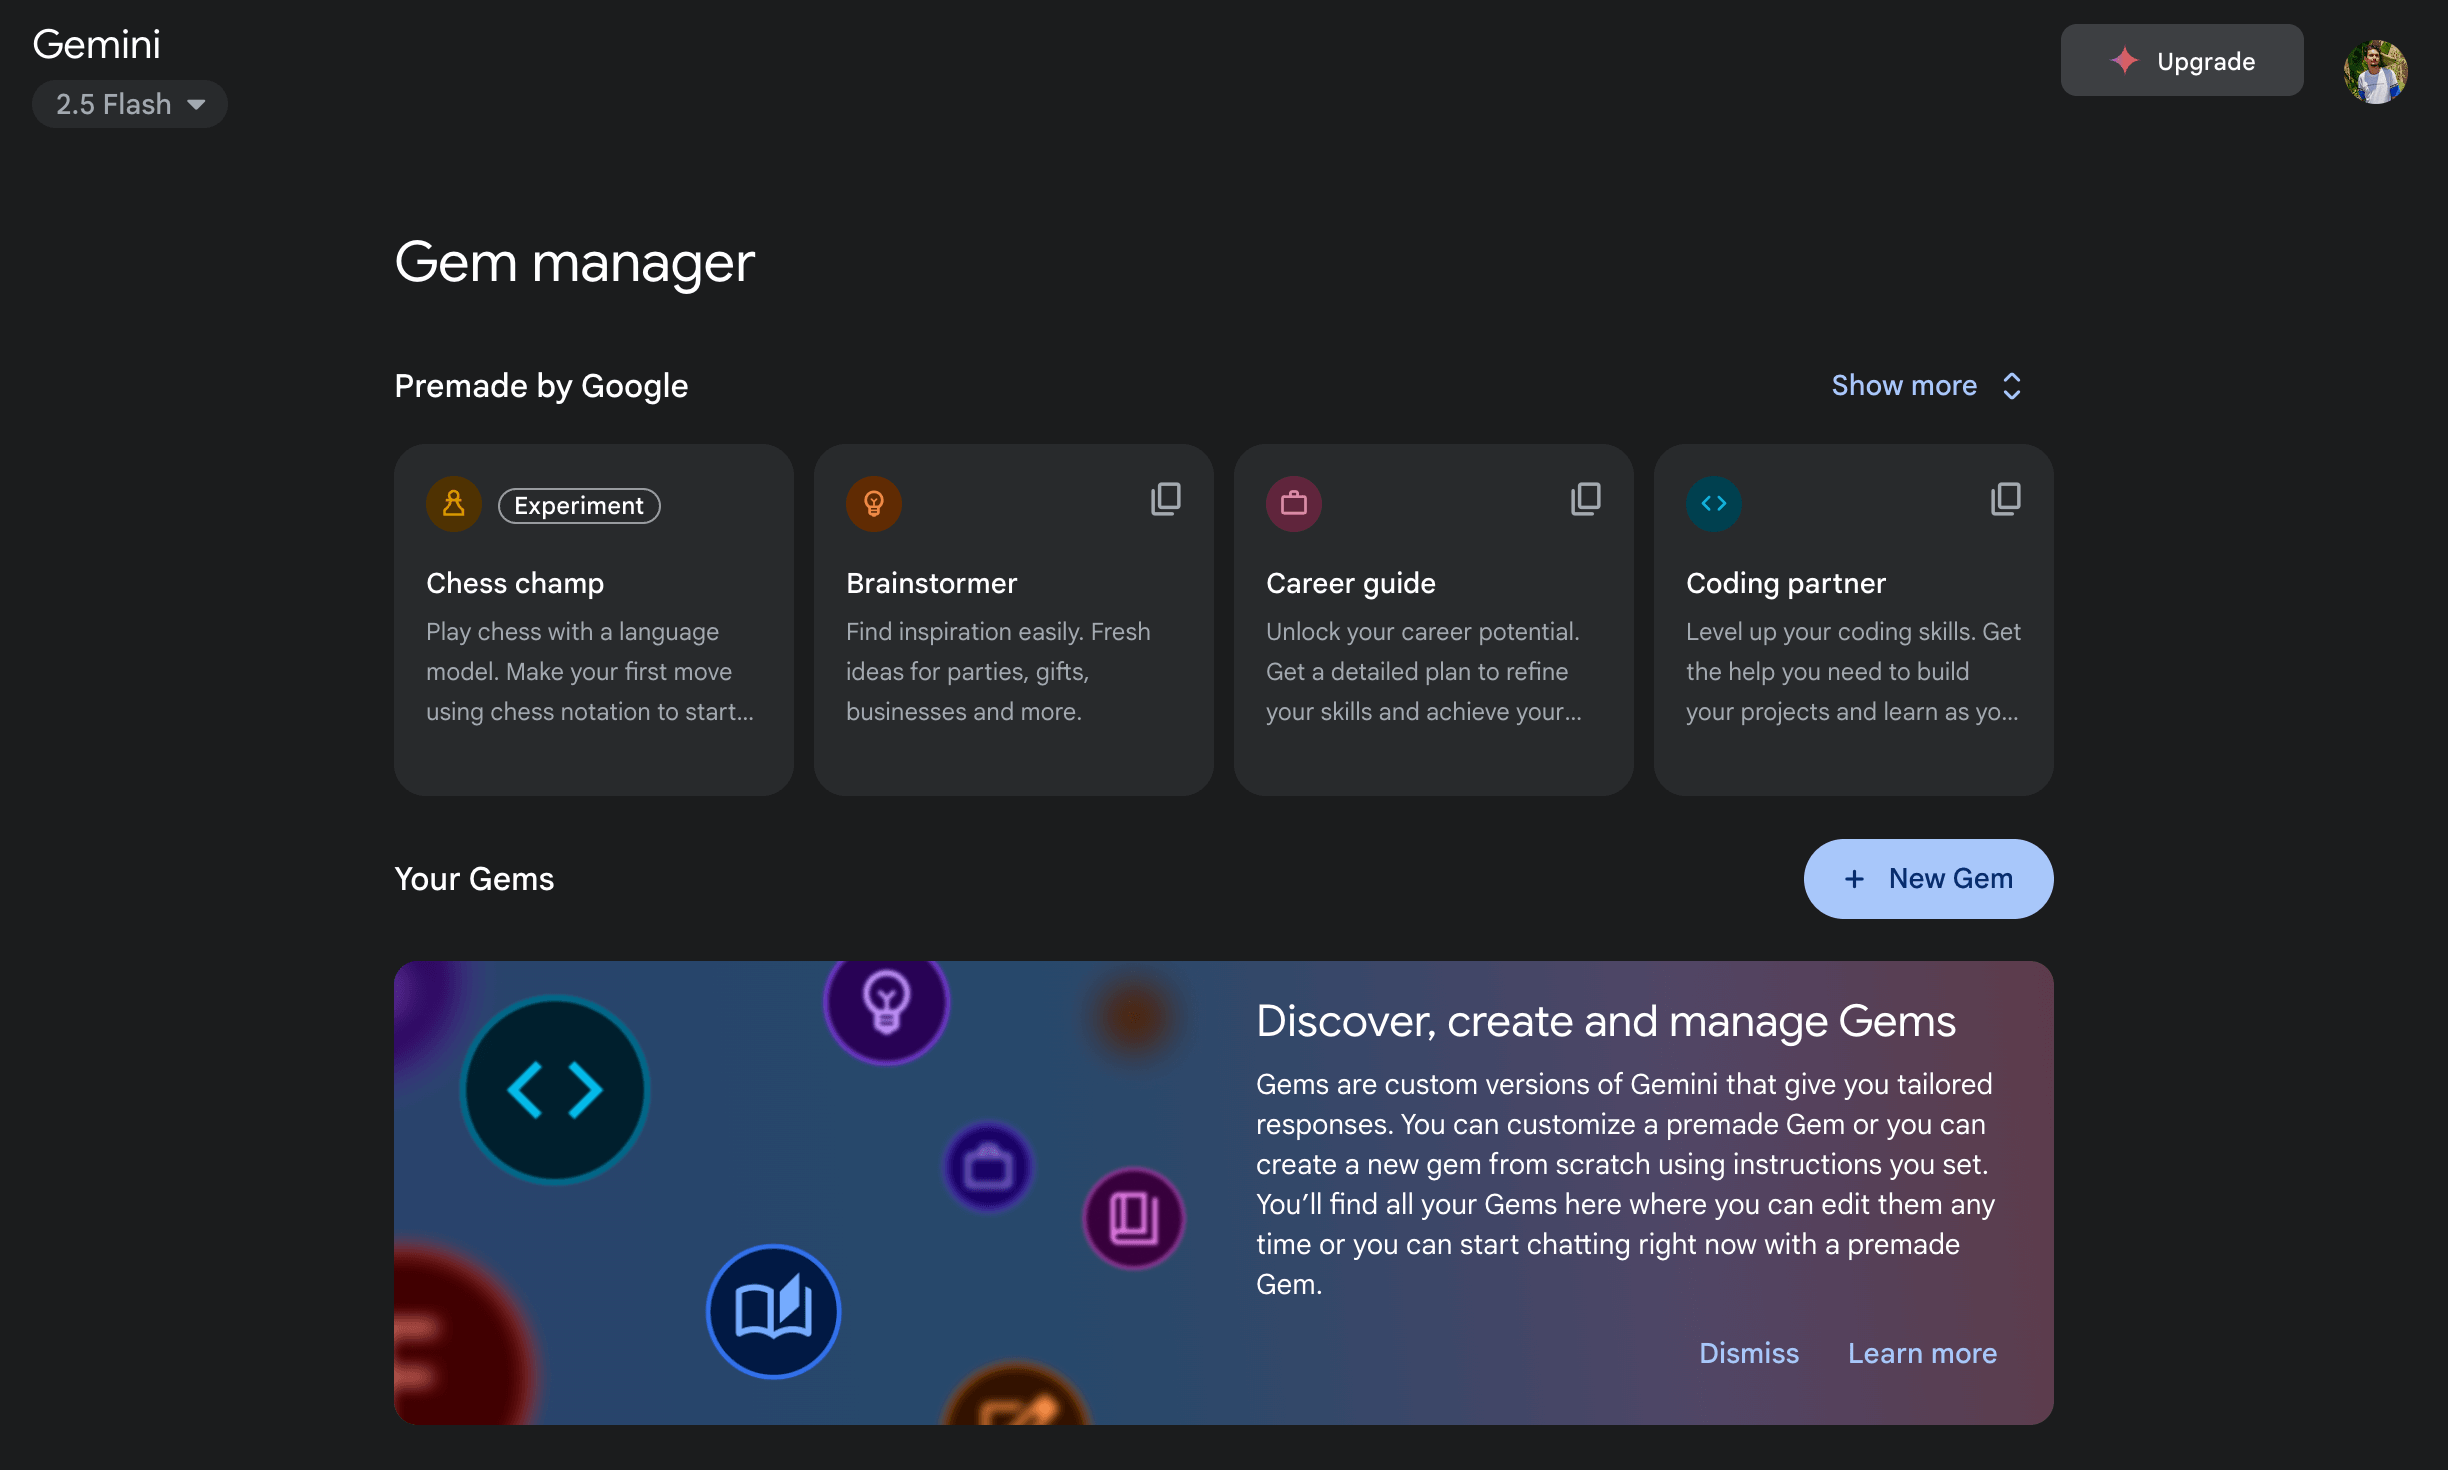Image resolution: width=2448 pixels, height=1470 pixels.
Task: Copy the Coding partner gem
Action: (2005, 499)
